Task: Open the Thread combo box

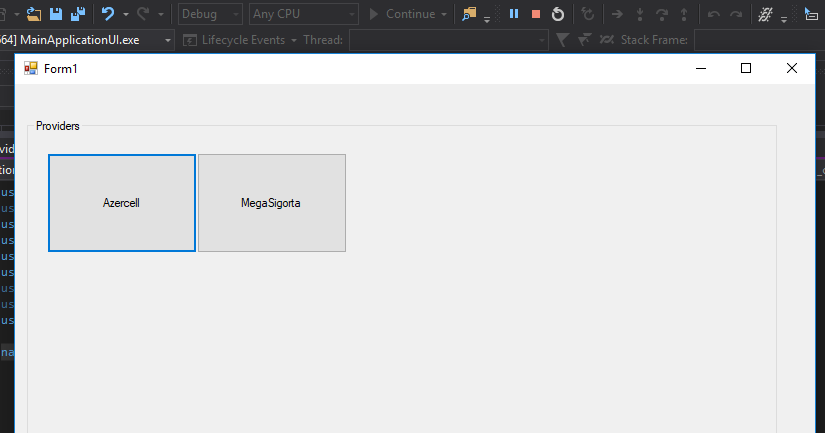Action: click(x=448, y=40)
